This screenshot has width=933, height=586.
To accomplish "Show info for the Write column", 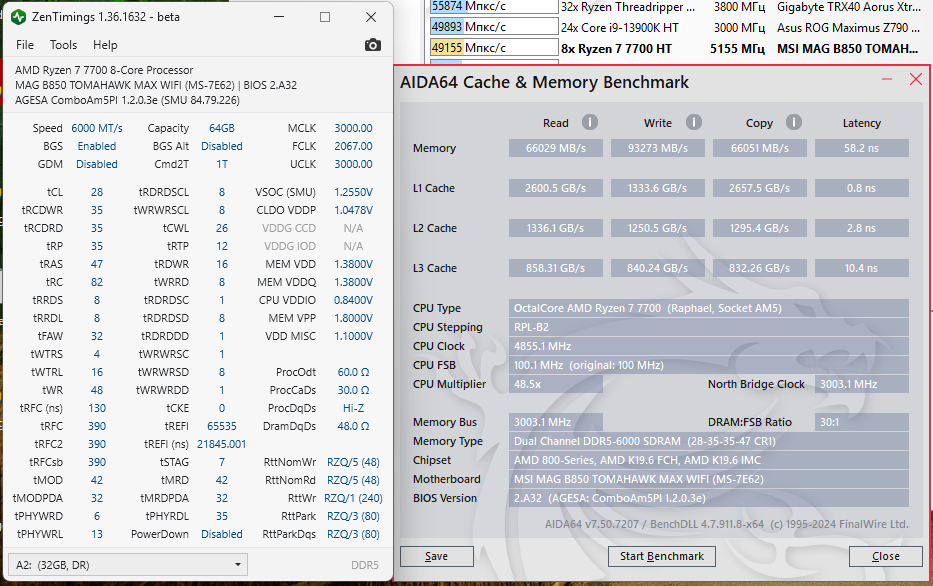I will tap(694, 123).
